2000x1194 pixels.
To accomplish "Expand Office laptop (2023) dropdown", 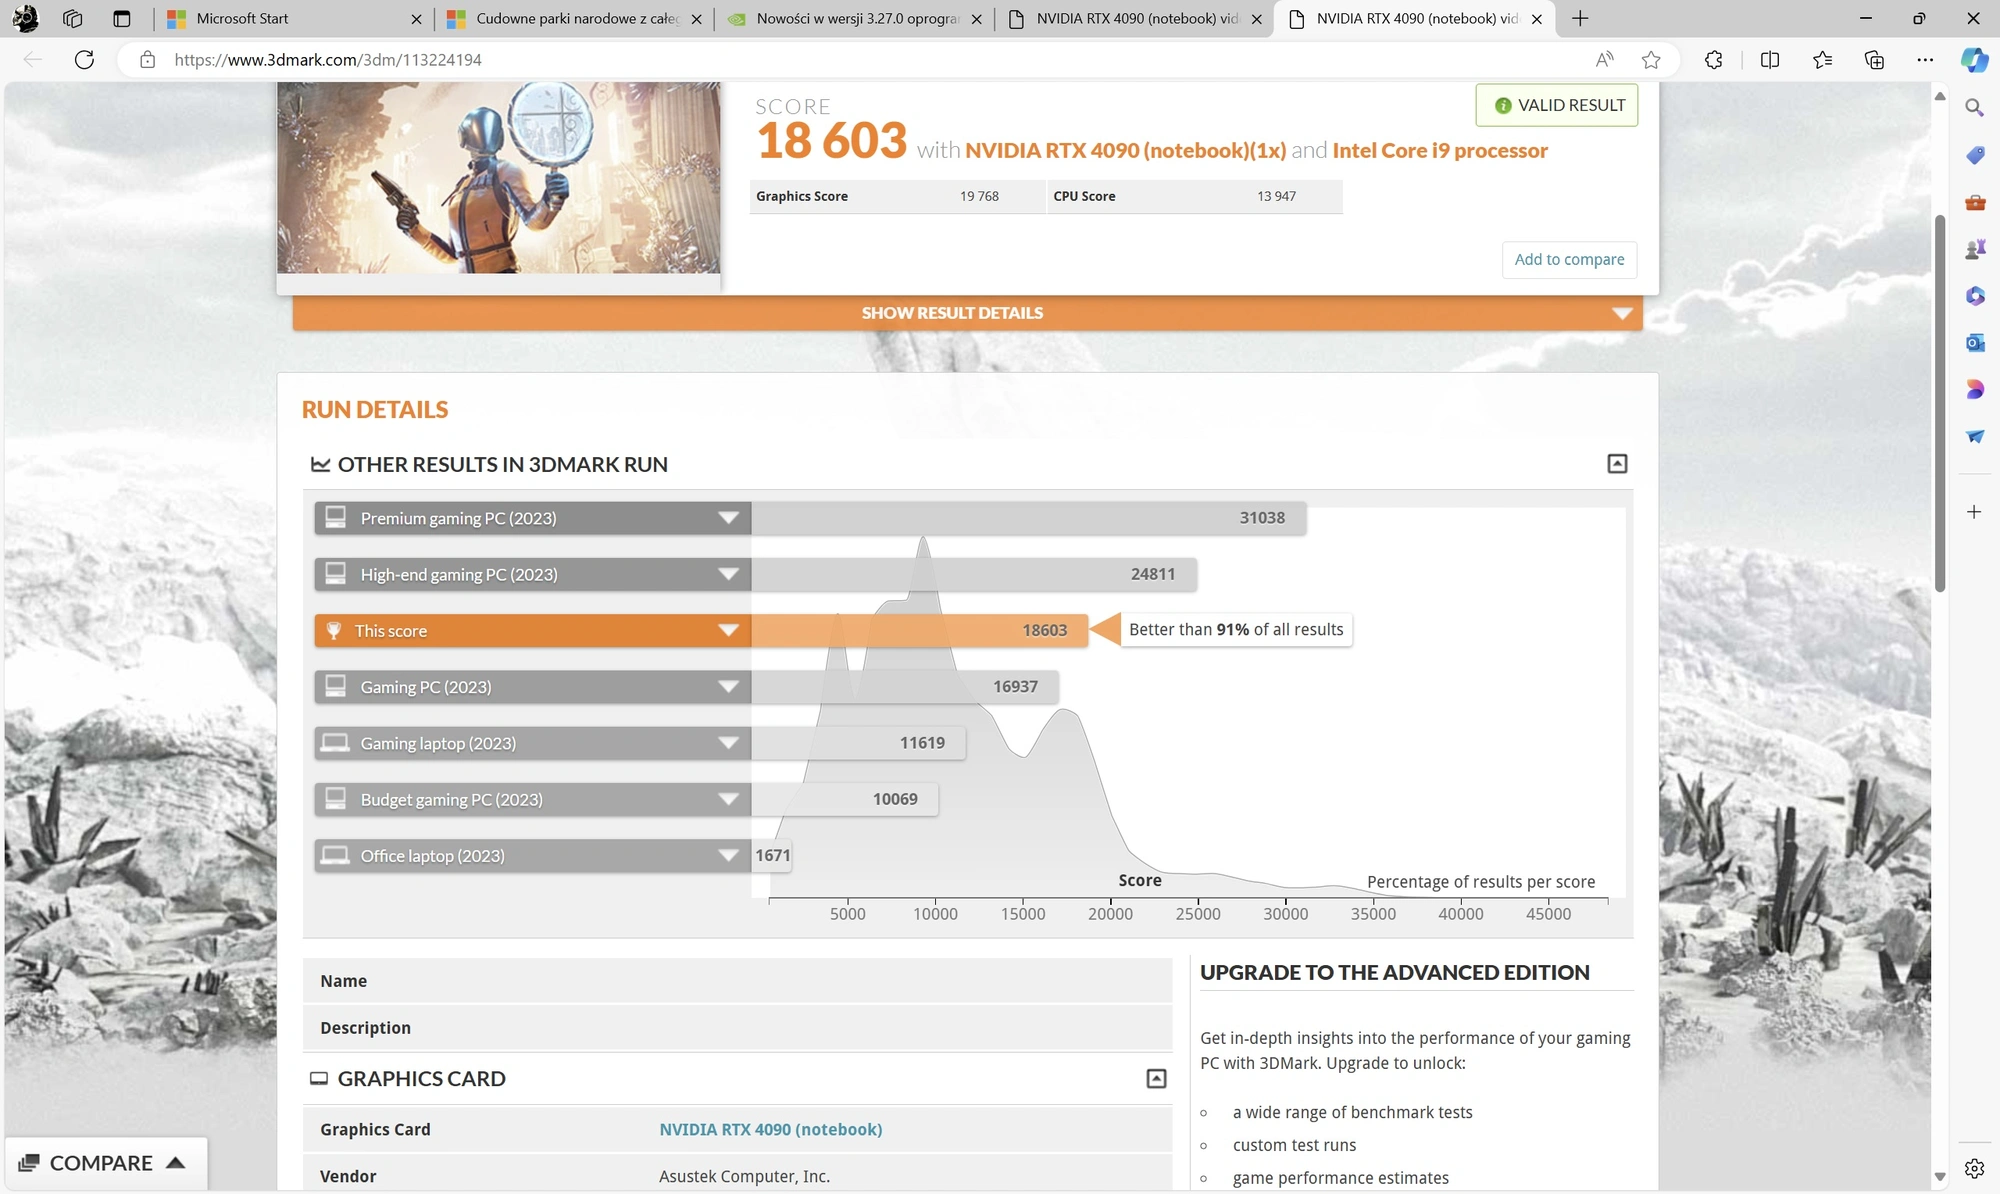I will point(728,855).
